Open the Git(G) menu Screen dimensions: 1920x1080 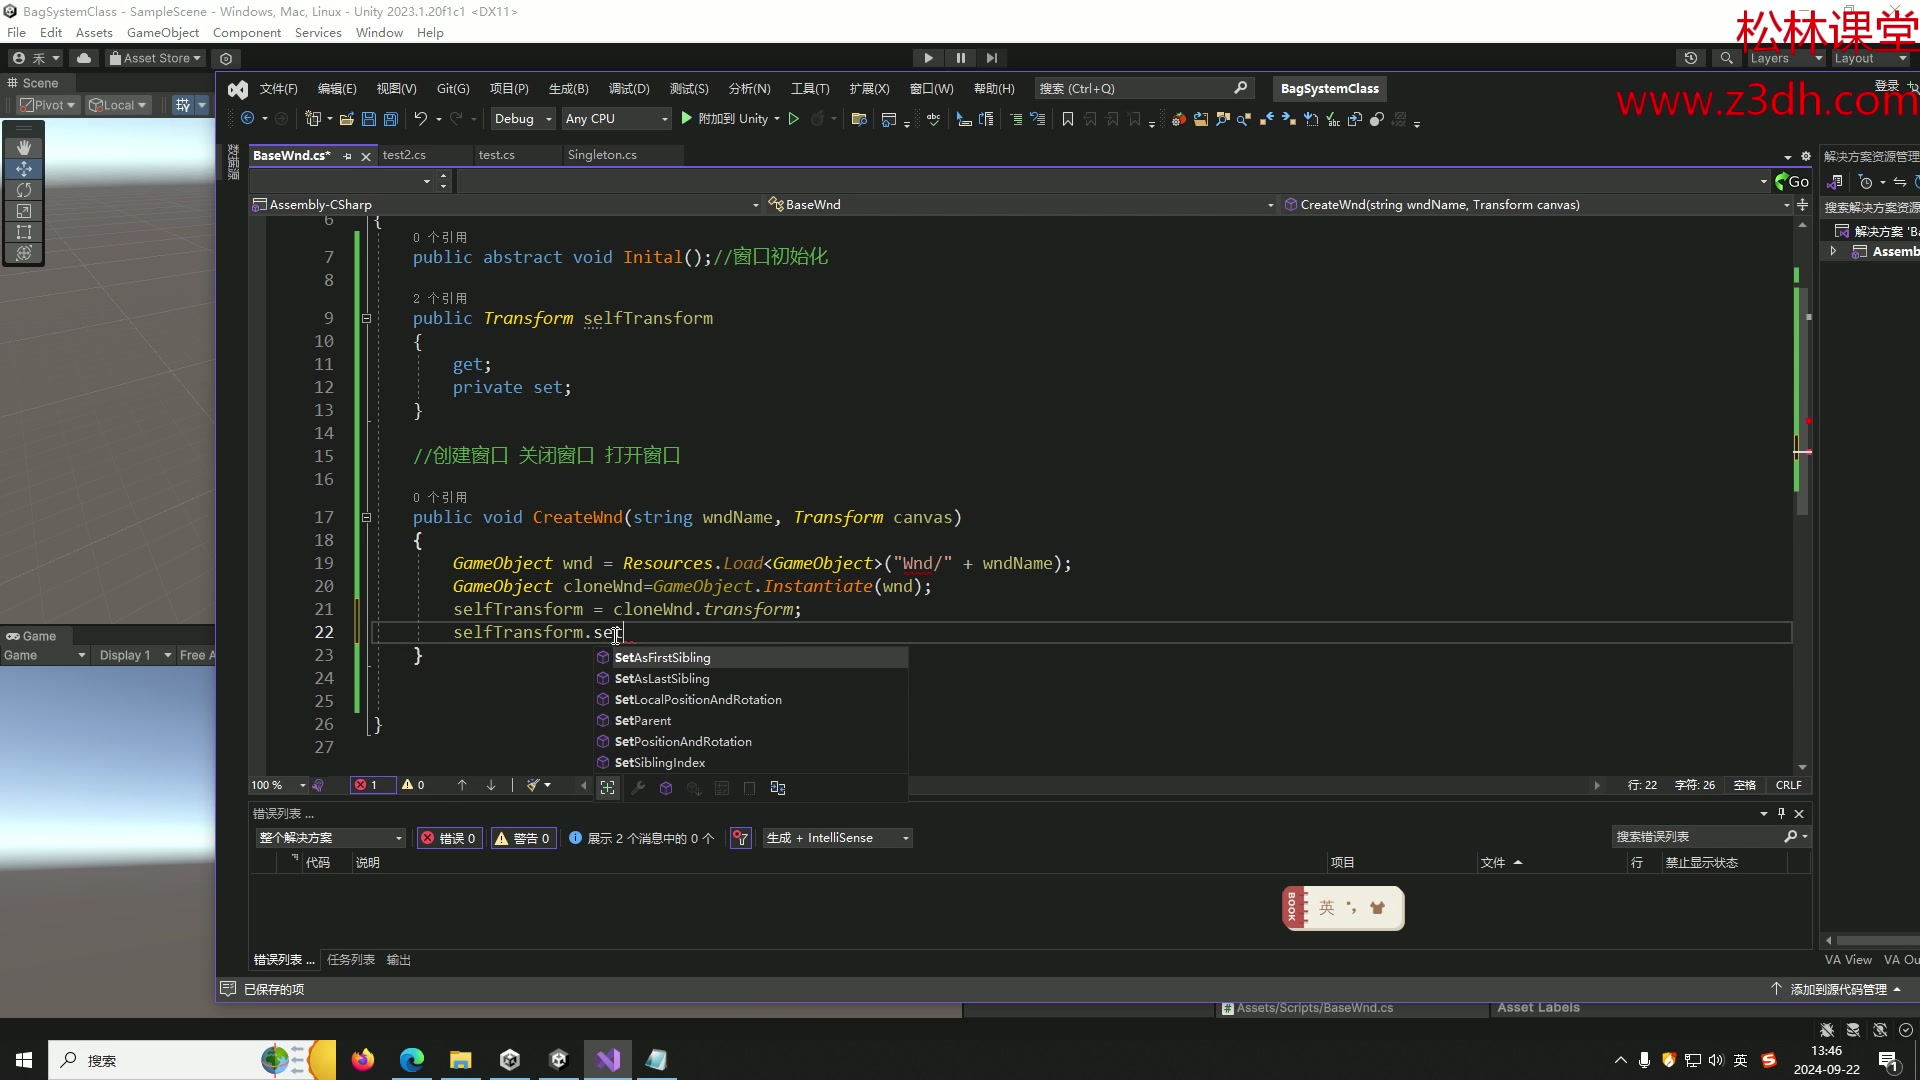453,89
